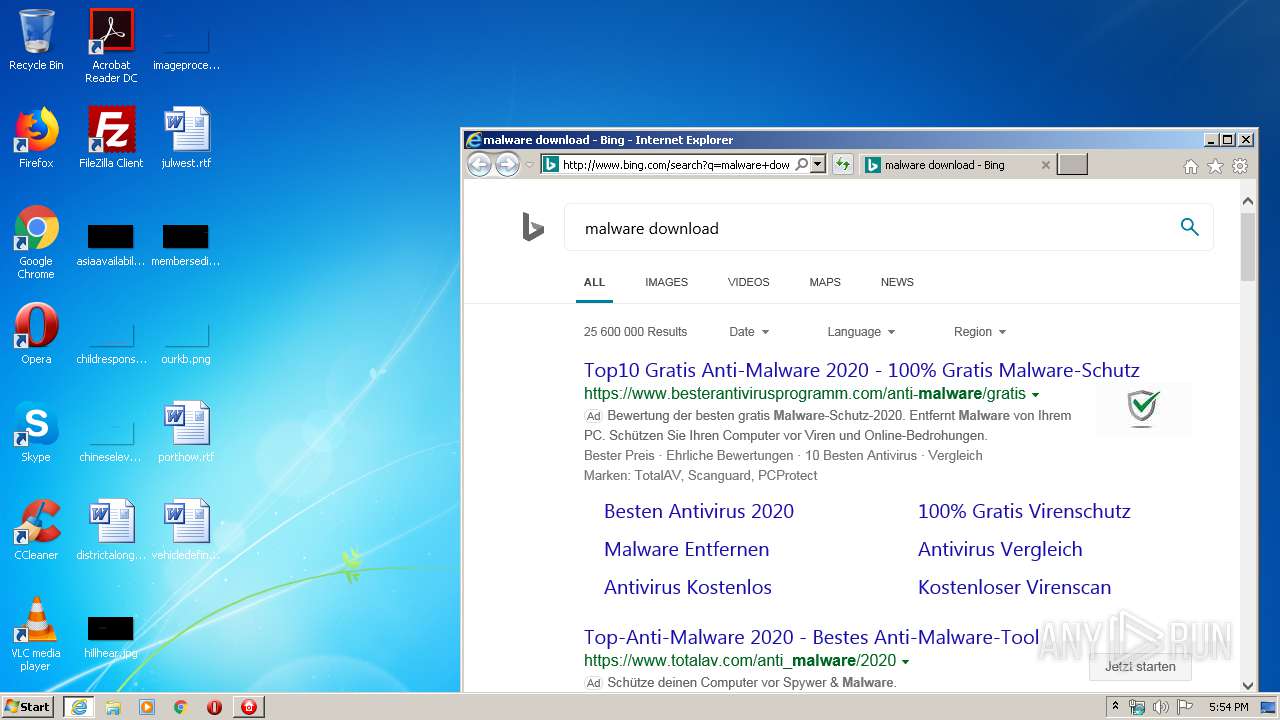Click the Internet Explorer Back button
The height and width of the screenshot is (720, 1280).
479,165
